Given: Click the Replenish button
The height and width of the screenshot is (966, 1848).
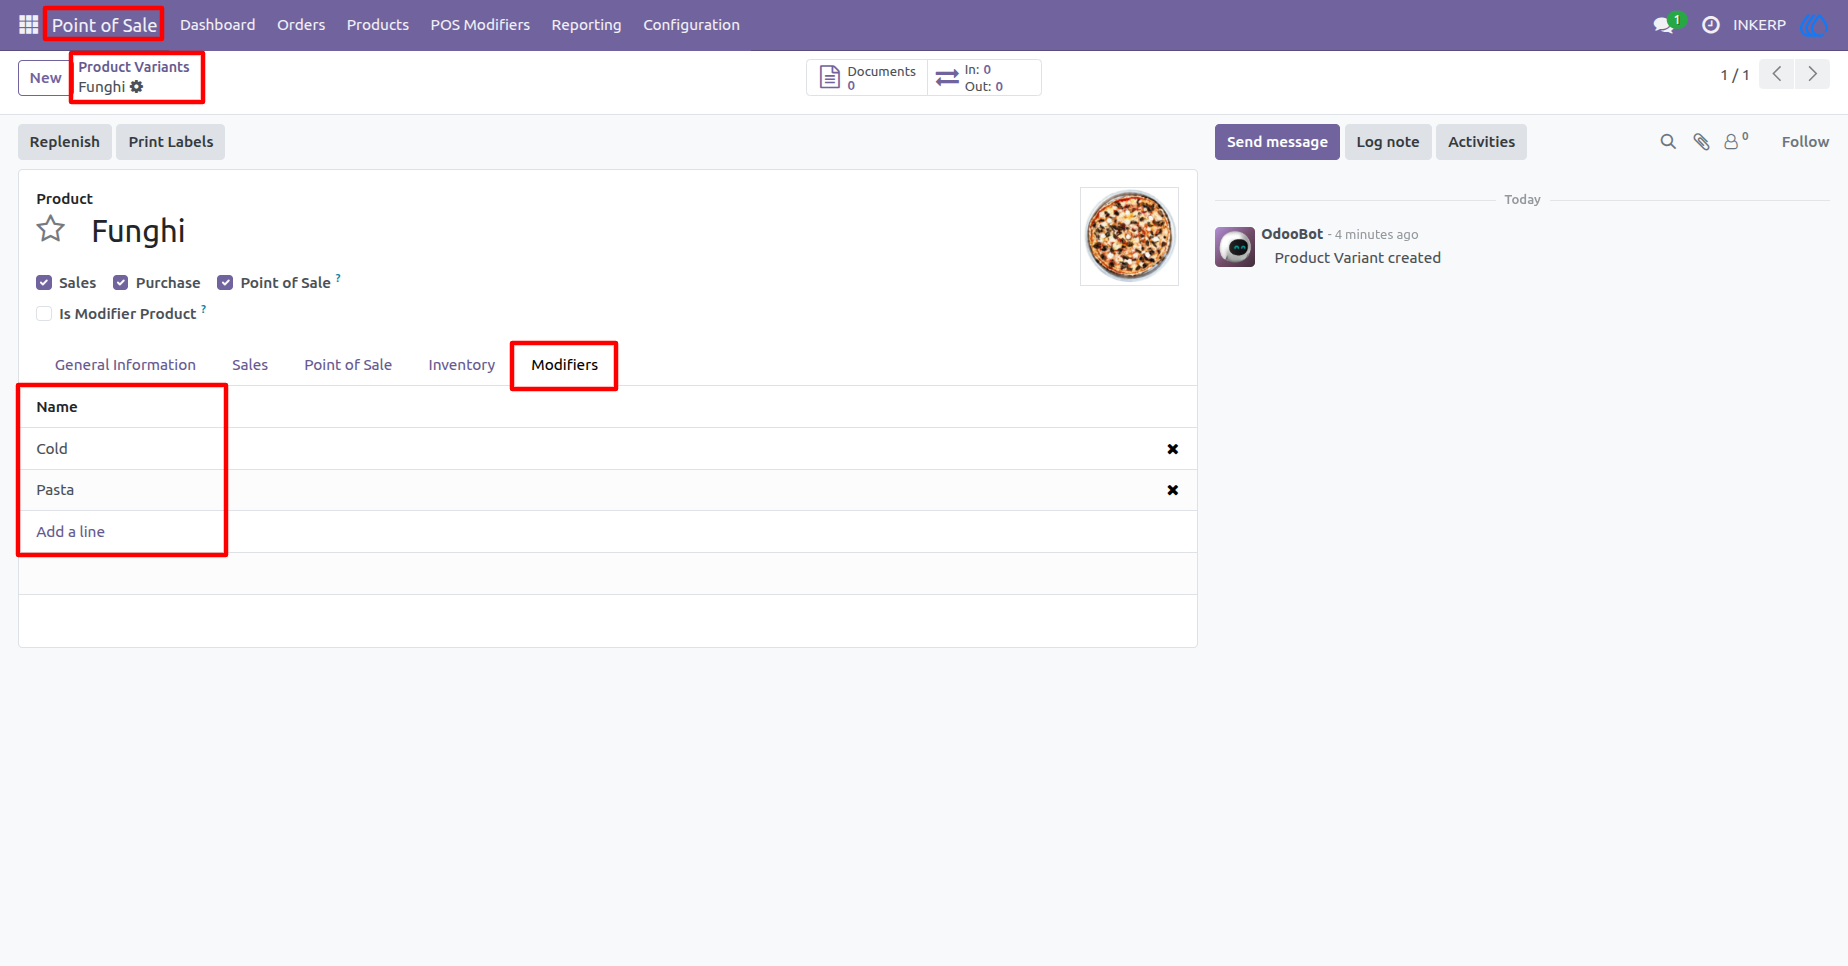Looking at the screenshot, I should point(65,142).
